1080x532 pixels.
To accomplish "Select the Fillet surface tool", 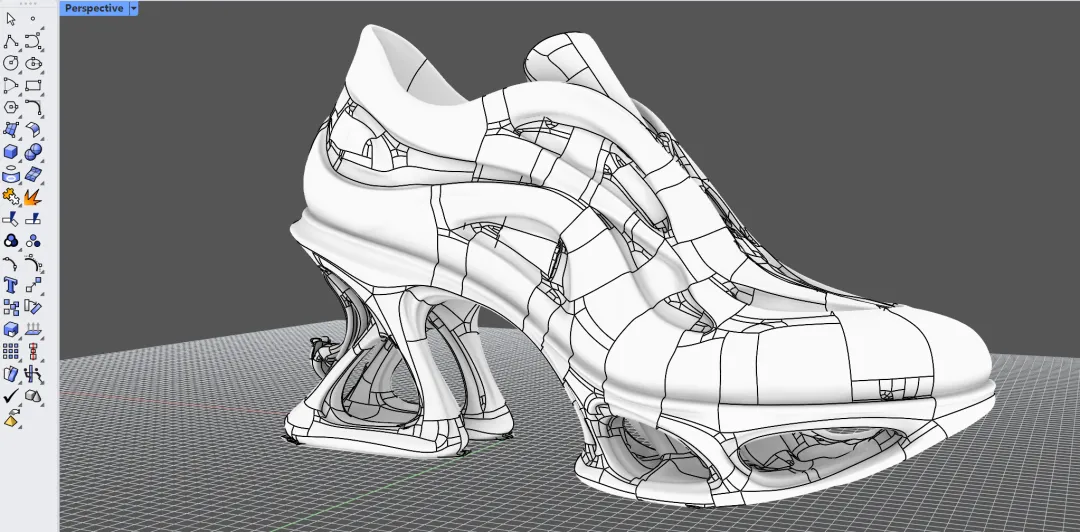I will [33, 130].
